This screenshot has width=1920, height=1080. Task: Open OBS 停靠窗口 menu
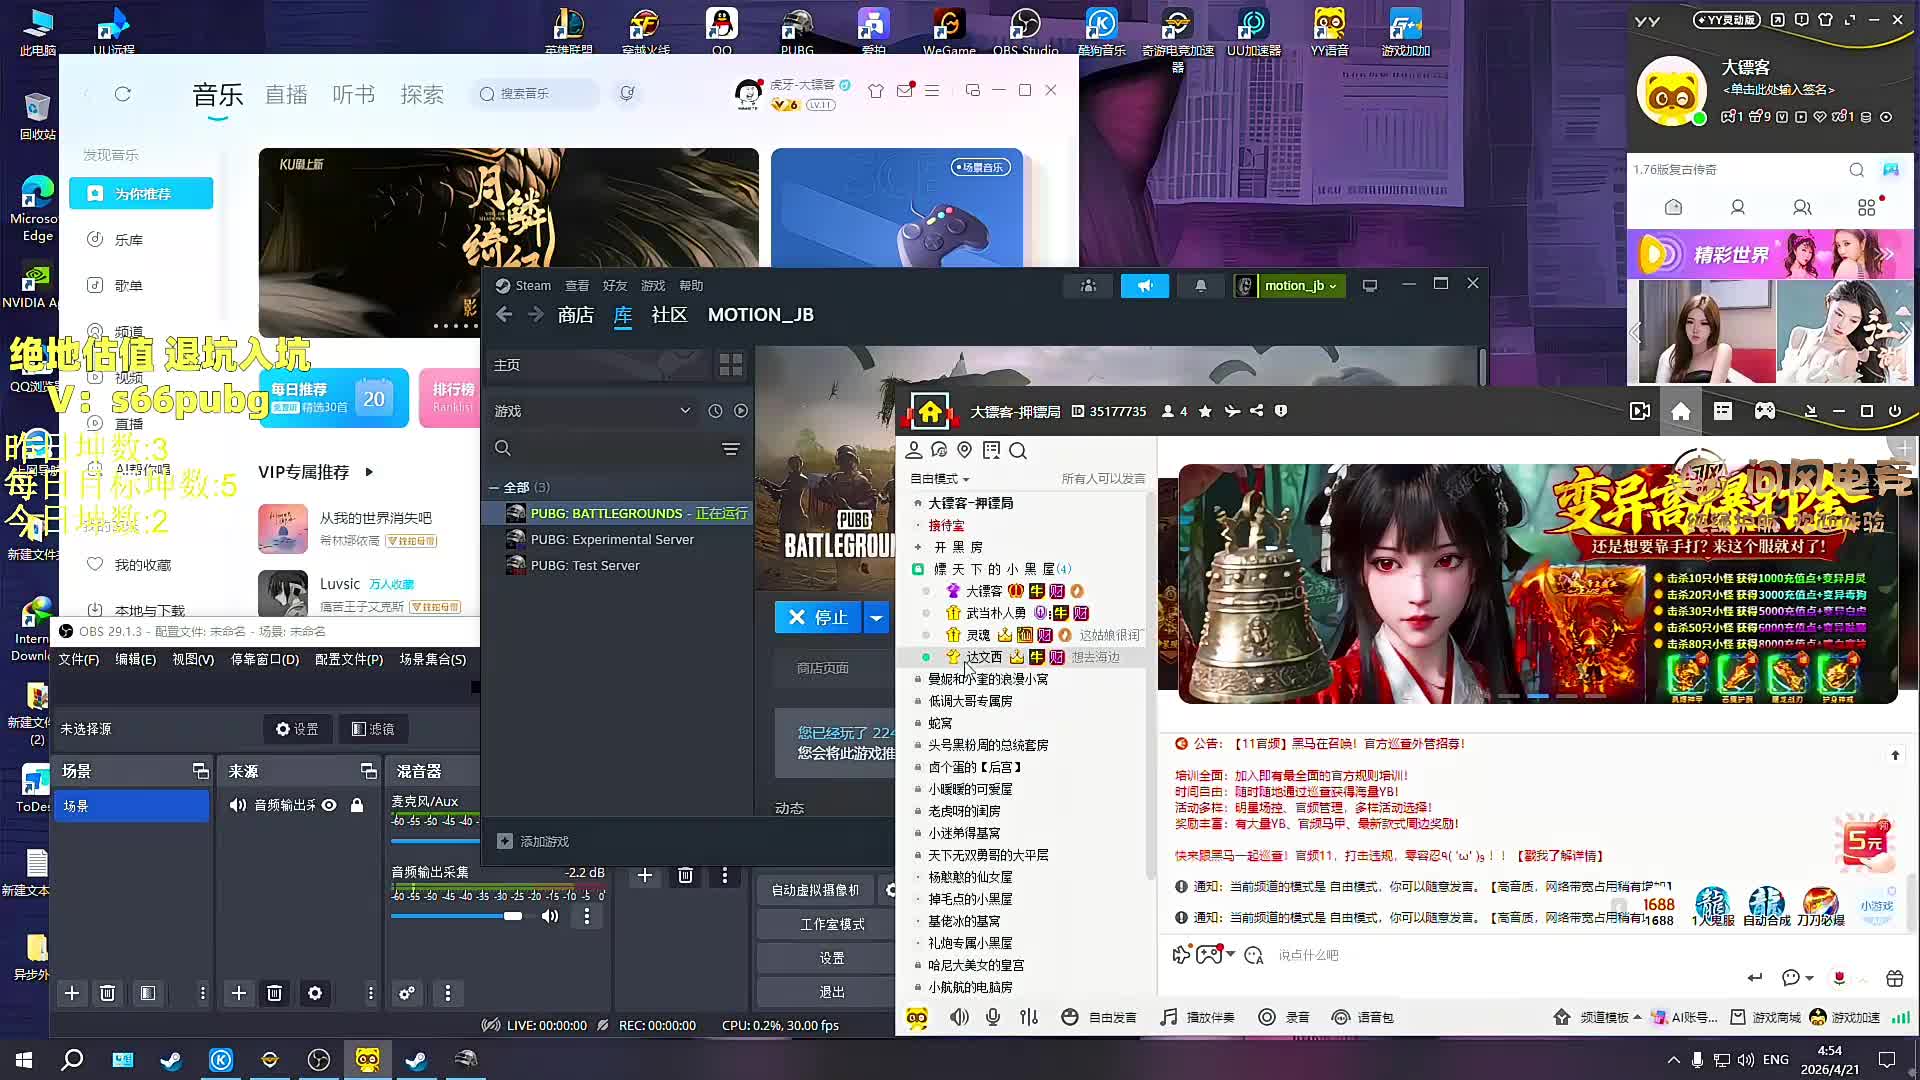point(265,659)
